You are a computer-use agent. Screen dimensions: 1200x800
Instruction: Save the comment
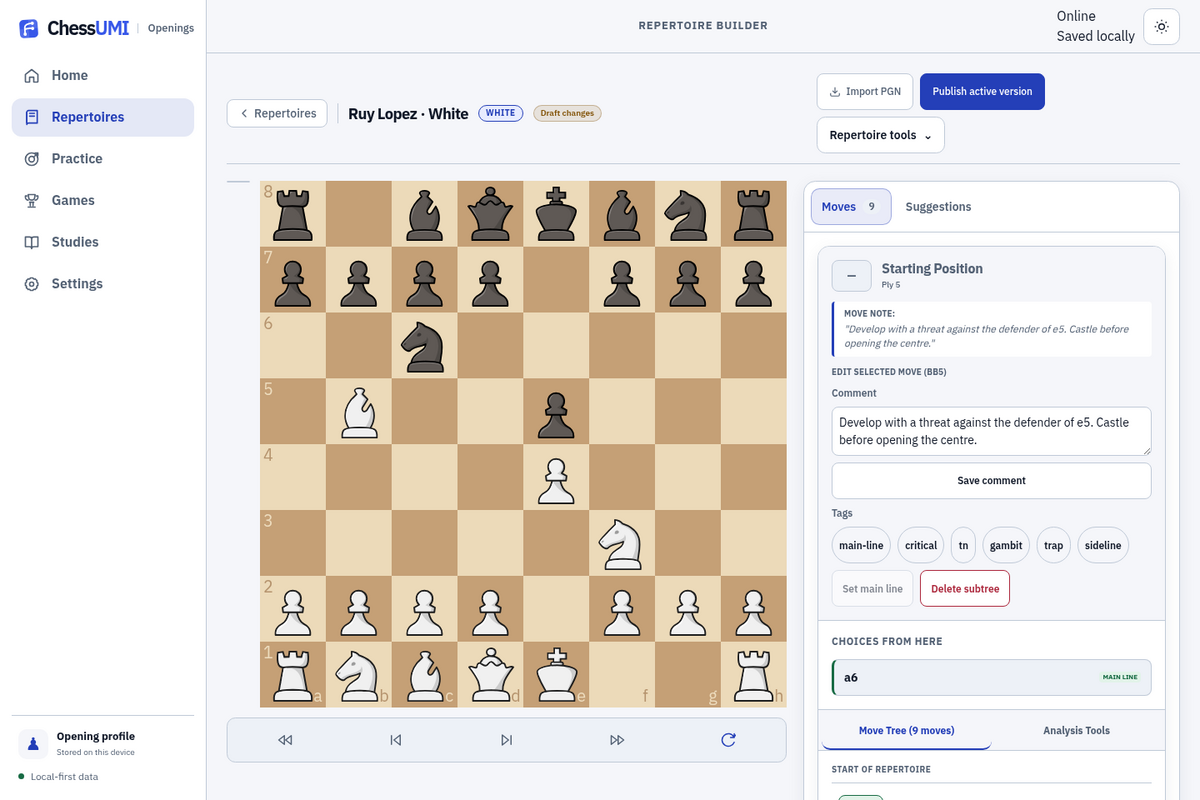(991, 480)
